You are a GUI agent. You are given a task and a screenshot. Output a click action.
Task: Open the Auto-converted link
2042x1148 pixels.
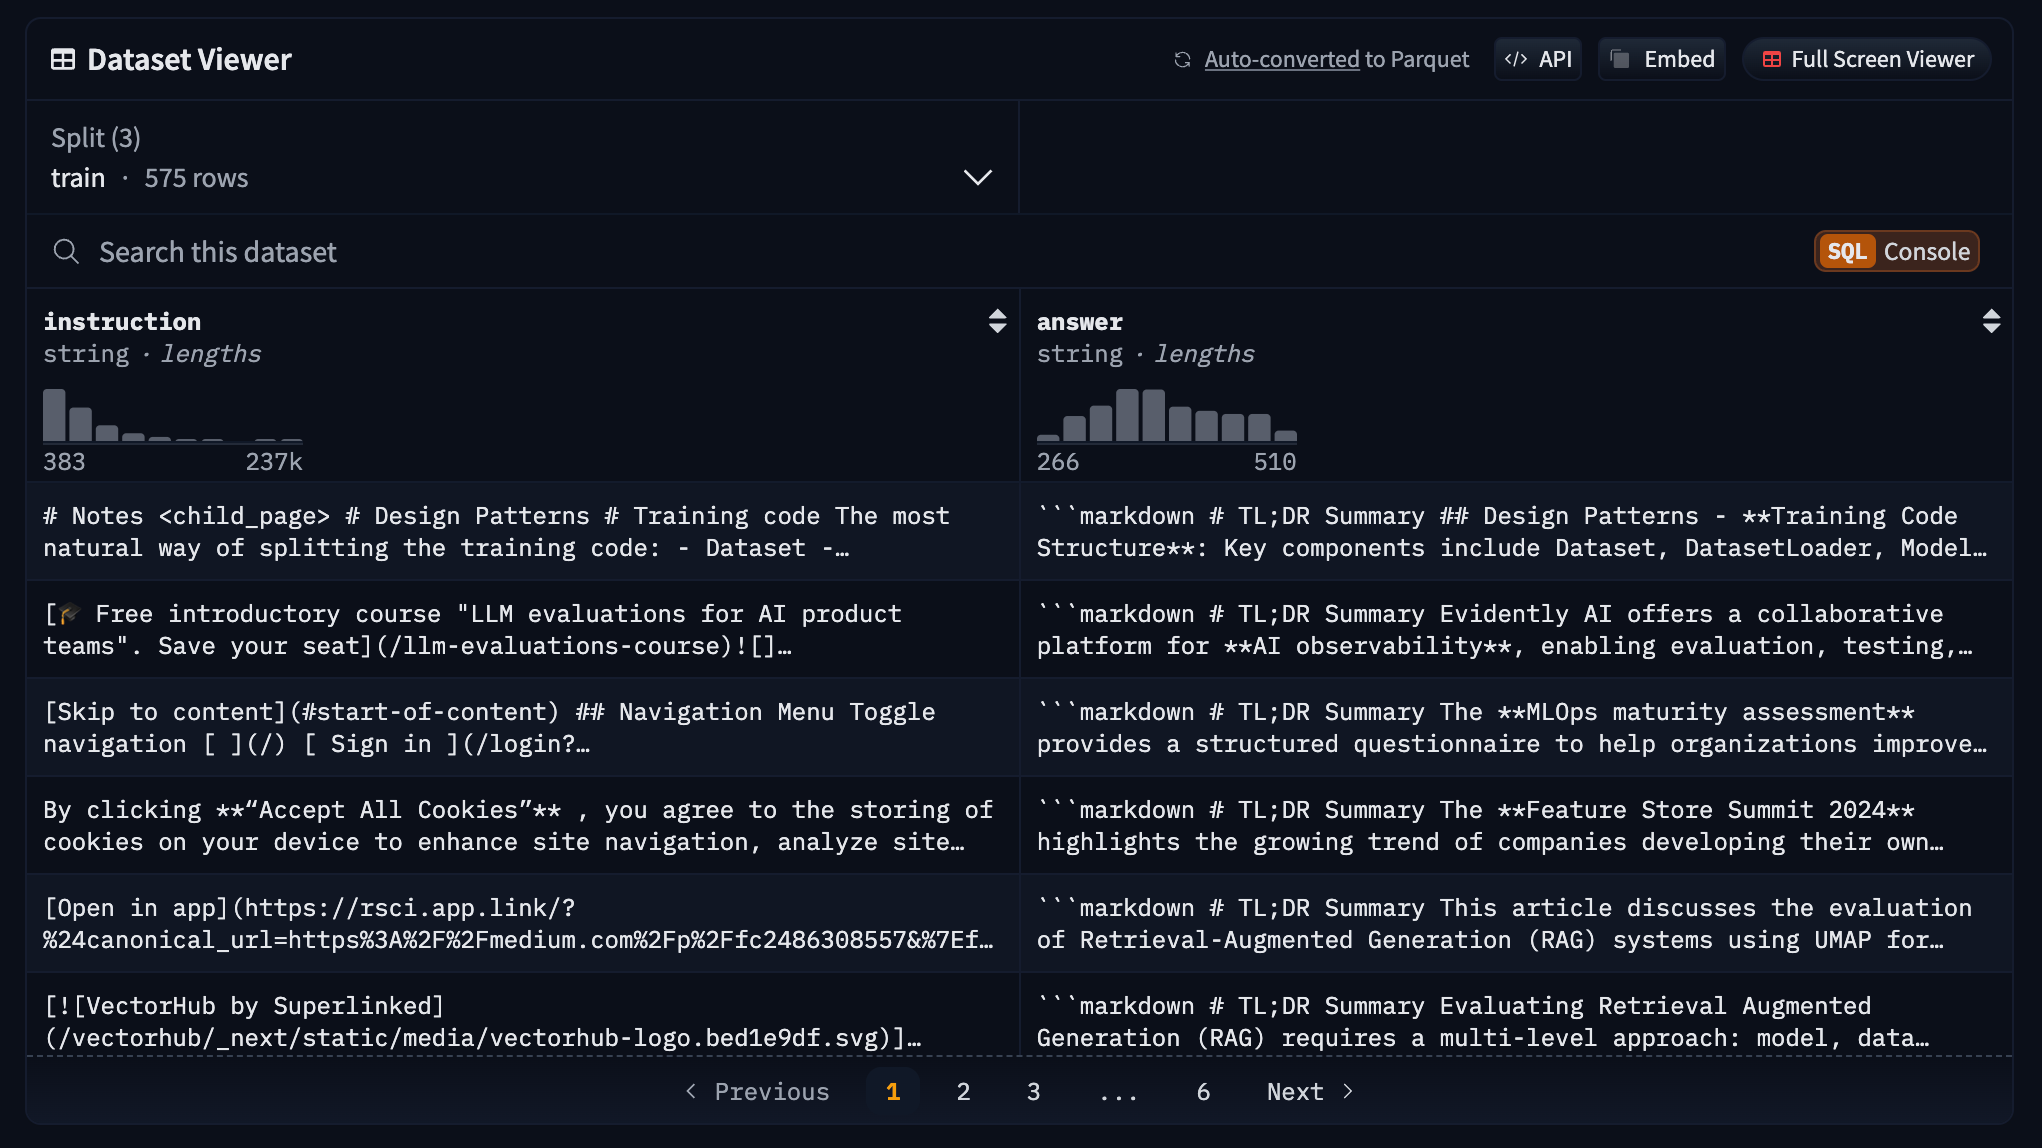click(x=1281, y=60)
